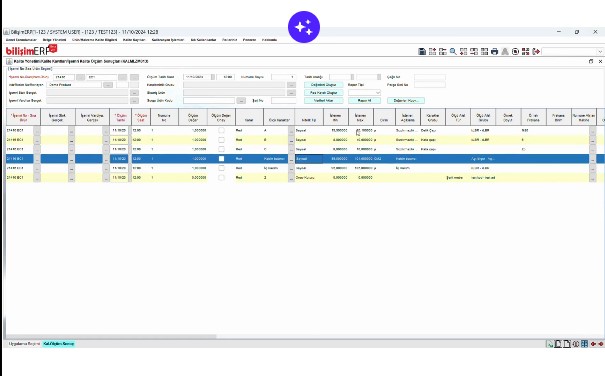Click into the Seri No input field
605x376 pixels.
(x=284, y=100)
